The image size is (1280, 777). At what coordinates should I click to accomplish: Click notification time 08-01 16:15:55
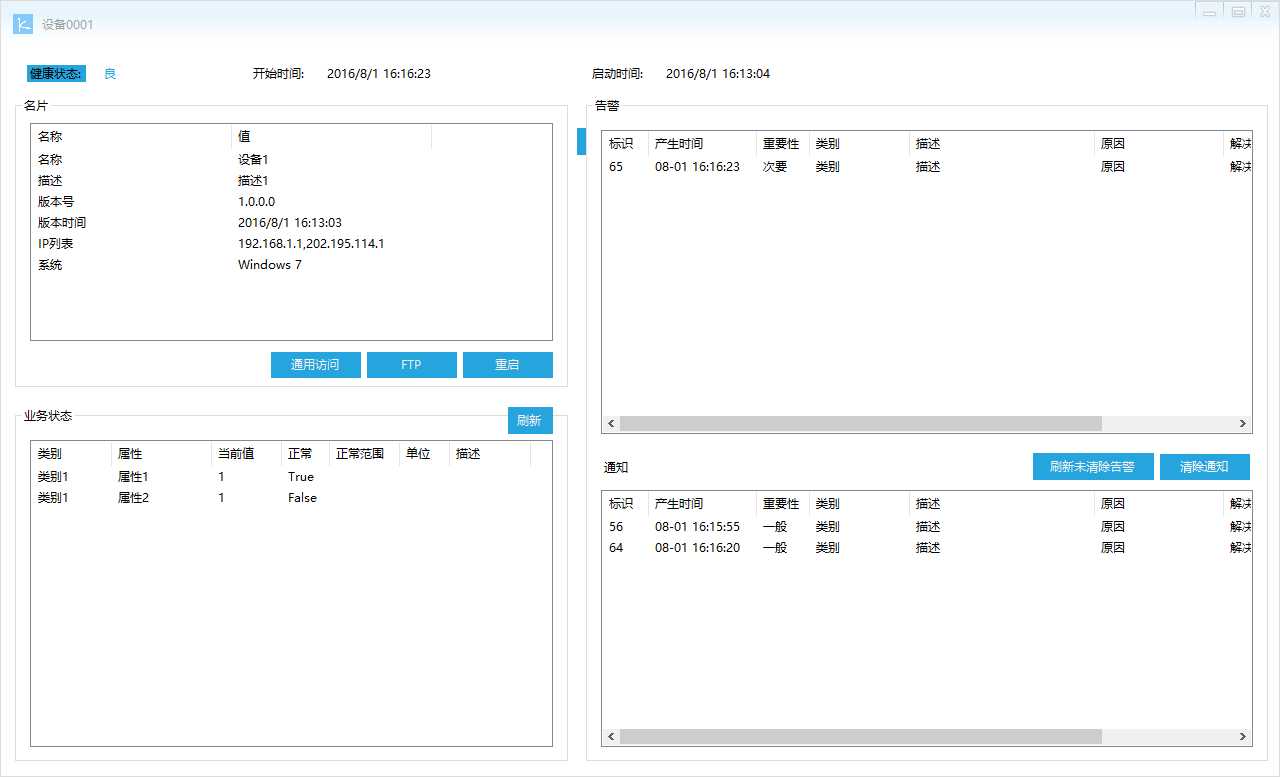(697, 527)
